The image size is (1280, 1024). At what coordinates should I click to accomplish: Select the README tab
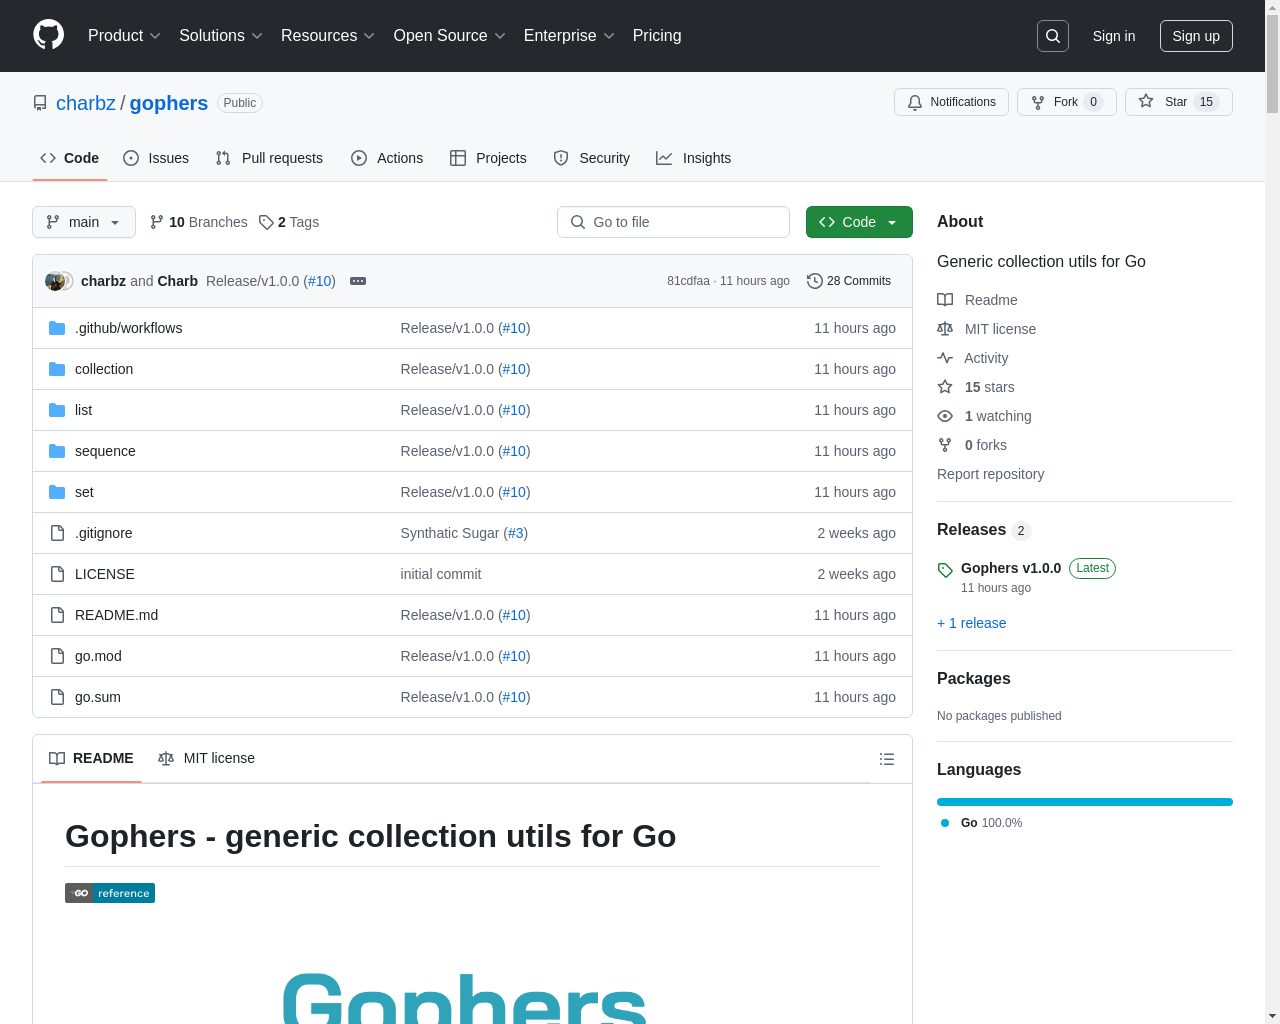tap(91, 759)
